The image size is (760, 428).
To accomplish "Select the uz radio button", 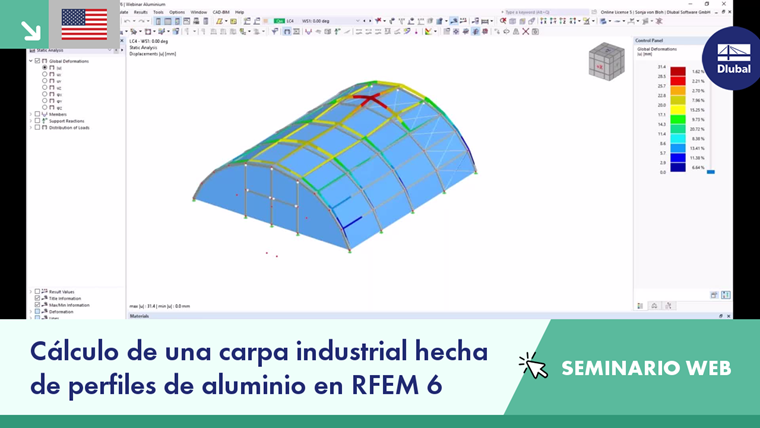I will (45, 88).
